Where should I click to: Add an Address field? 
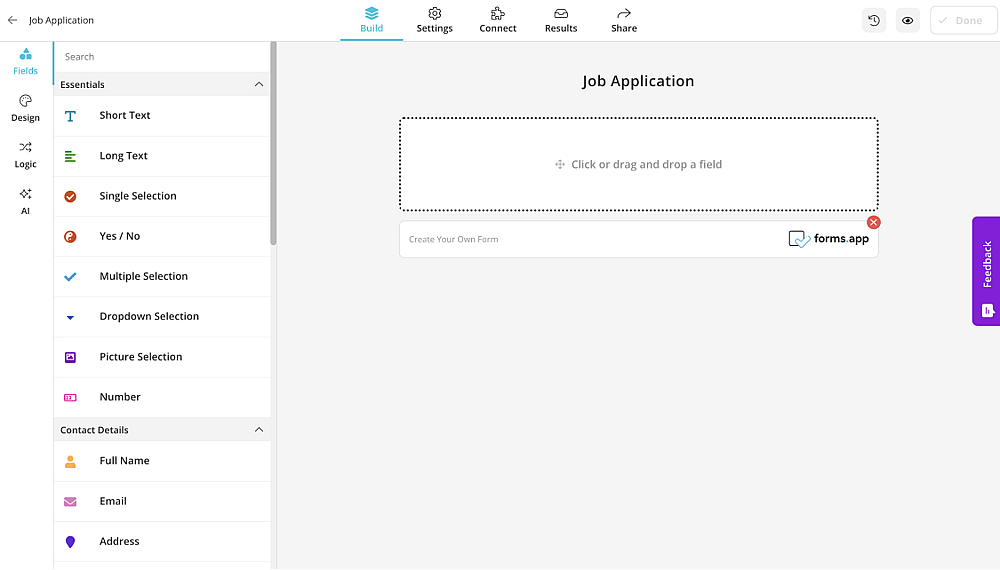[x=162, y=541]
